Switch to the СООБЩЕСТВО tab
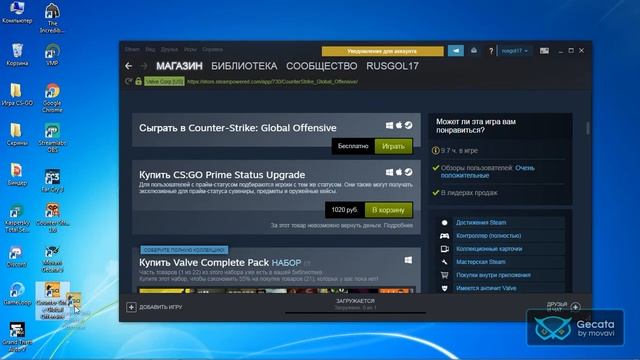Image resolution: width=640 pixels, height=360 pixels. tap(322, 66)
